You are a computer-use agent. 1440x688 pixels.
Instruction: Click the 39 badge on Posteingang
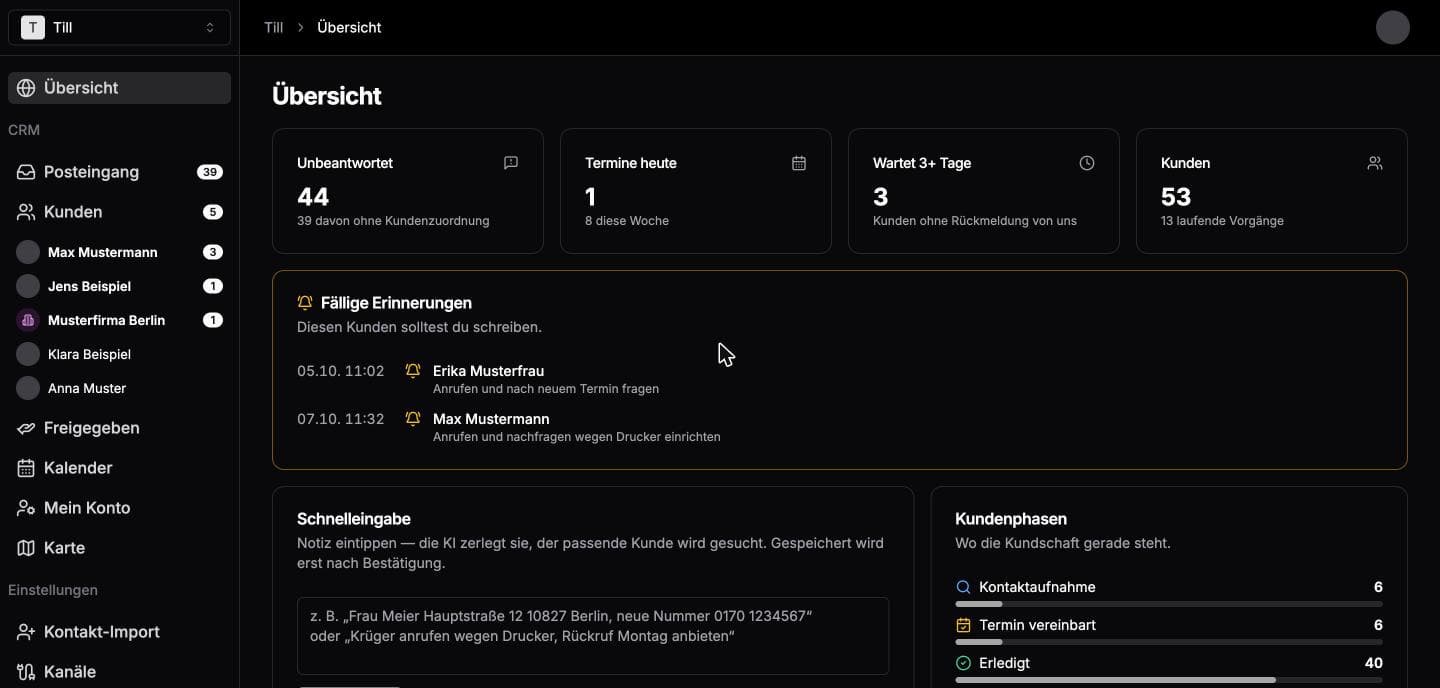(209, 172)
